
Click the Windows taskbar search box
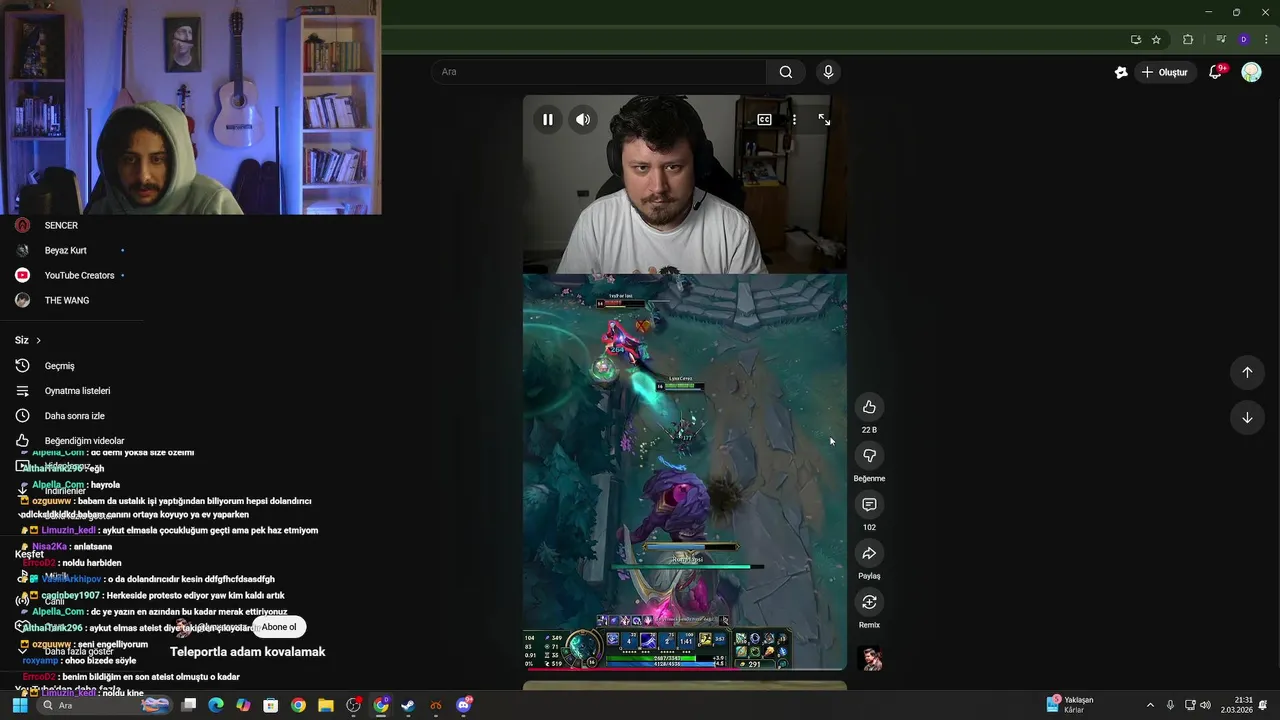(105, 705)
